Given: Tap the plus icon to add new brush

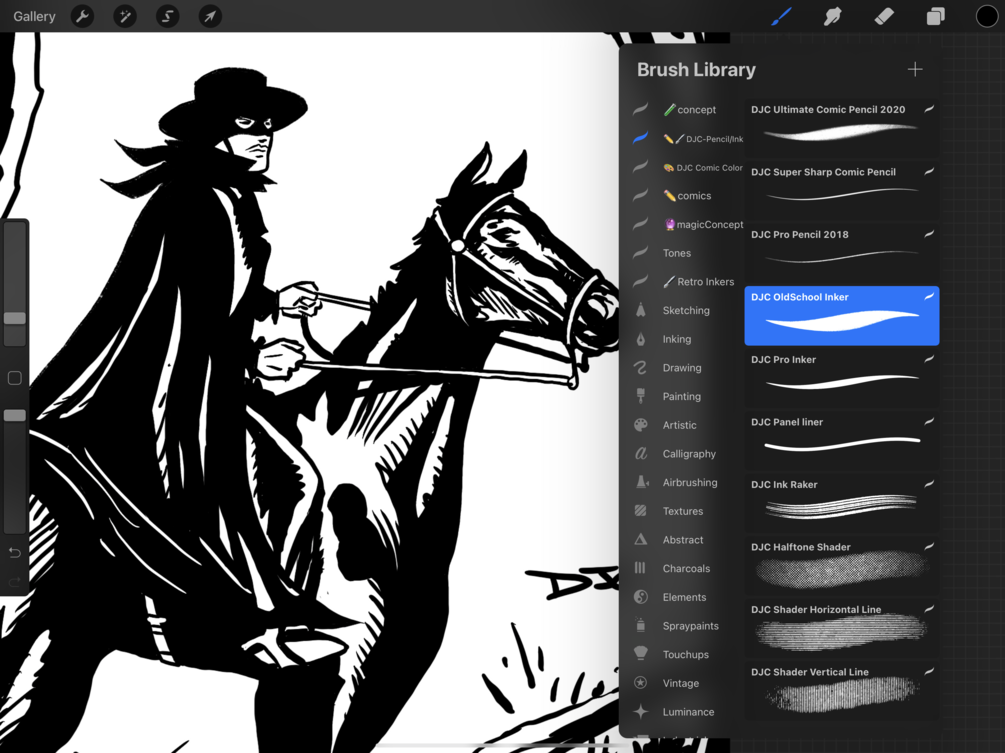Looking at the screenshot, I should coord(915,69).
